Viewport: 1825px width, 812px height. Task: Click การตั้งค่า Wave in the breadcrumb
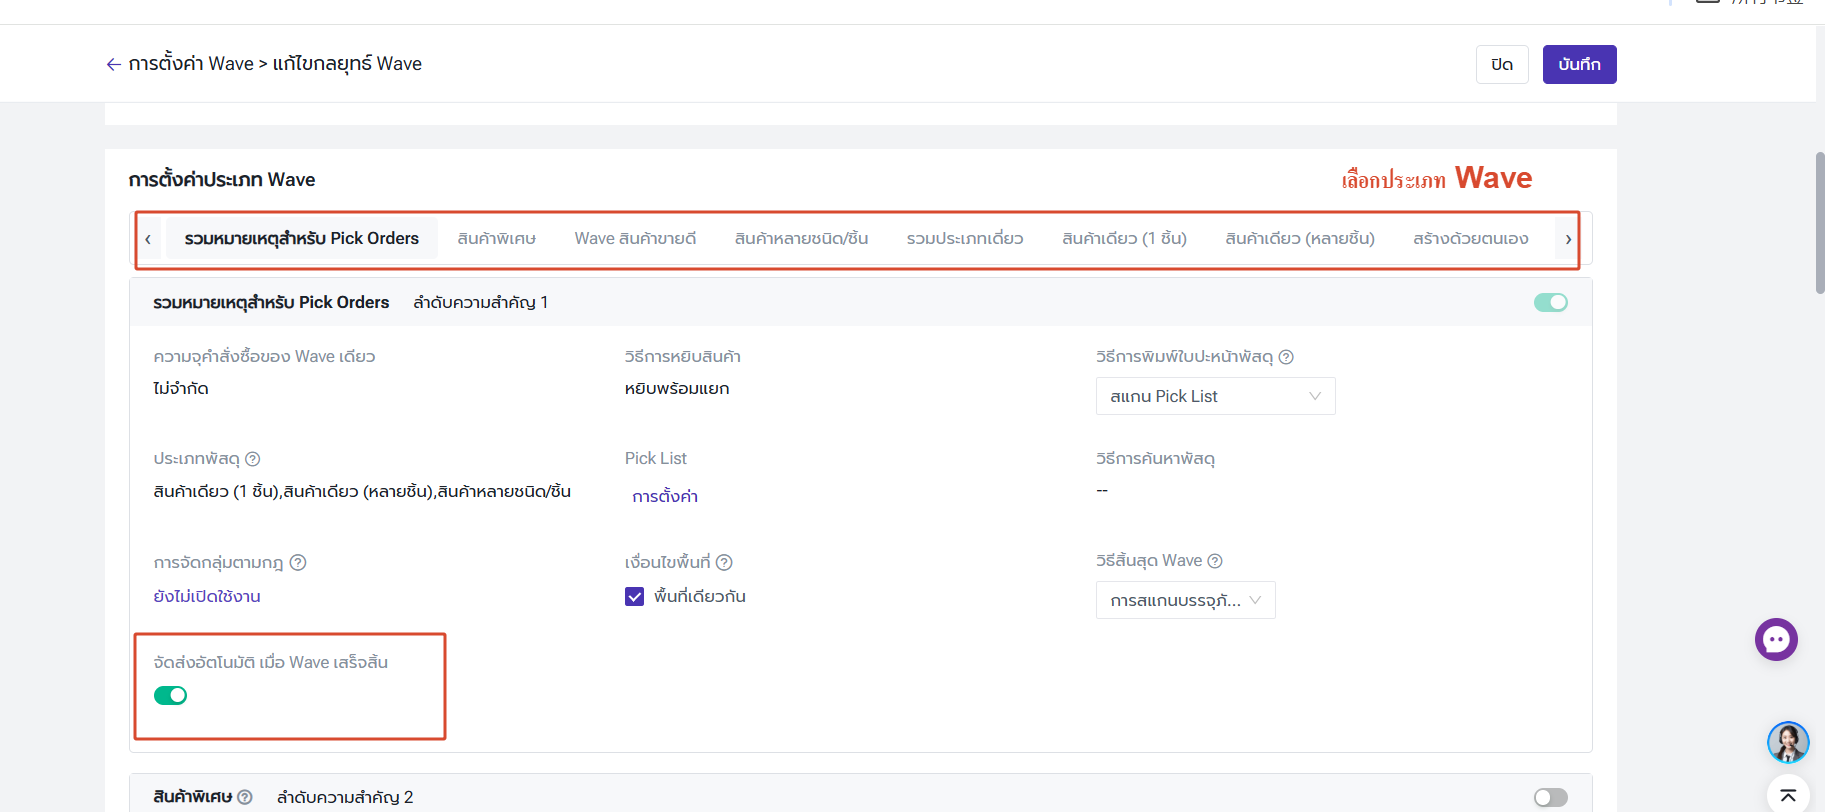pyautogui.click(x=191, y=64)
